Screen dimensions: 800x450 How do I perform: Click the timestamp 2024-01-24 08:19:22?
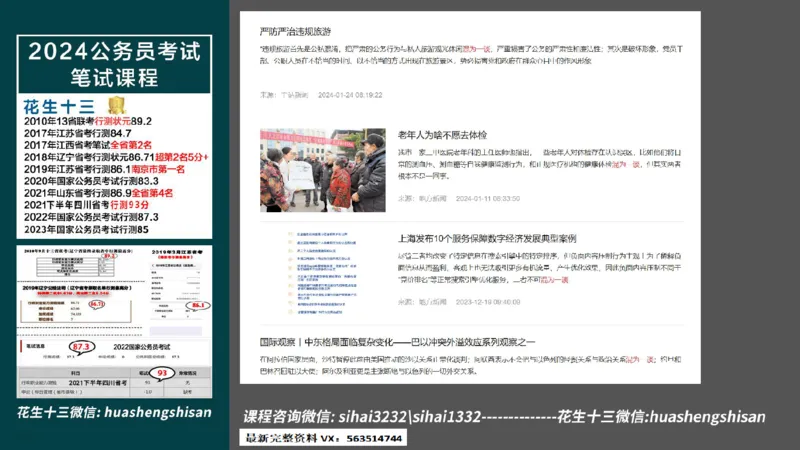[350, 95]
